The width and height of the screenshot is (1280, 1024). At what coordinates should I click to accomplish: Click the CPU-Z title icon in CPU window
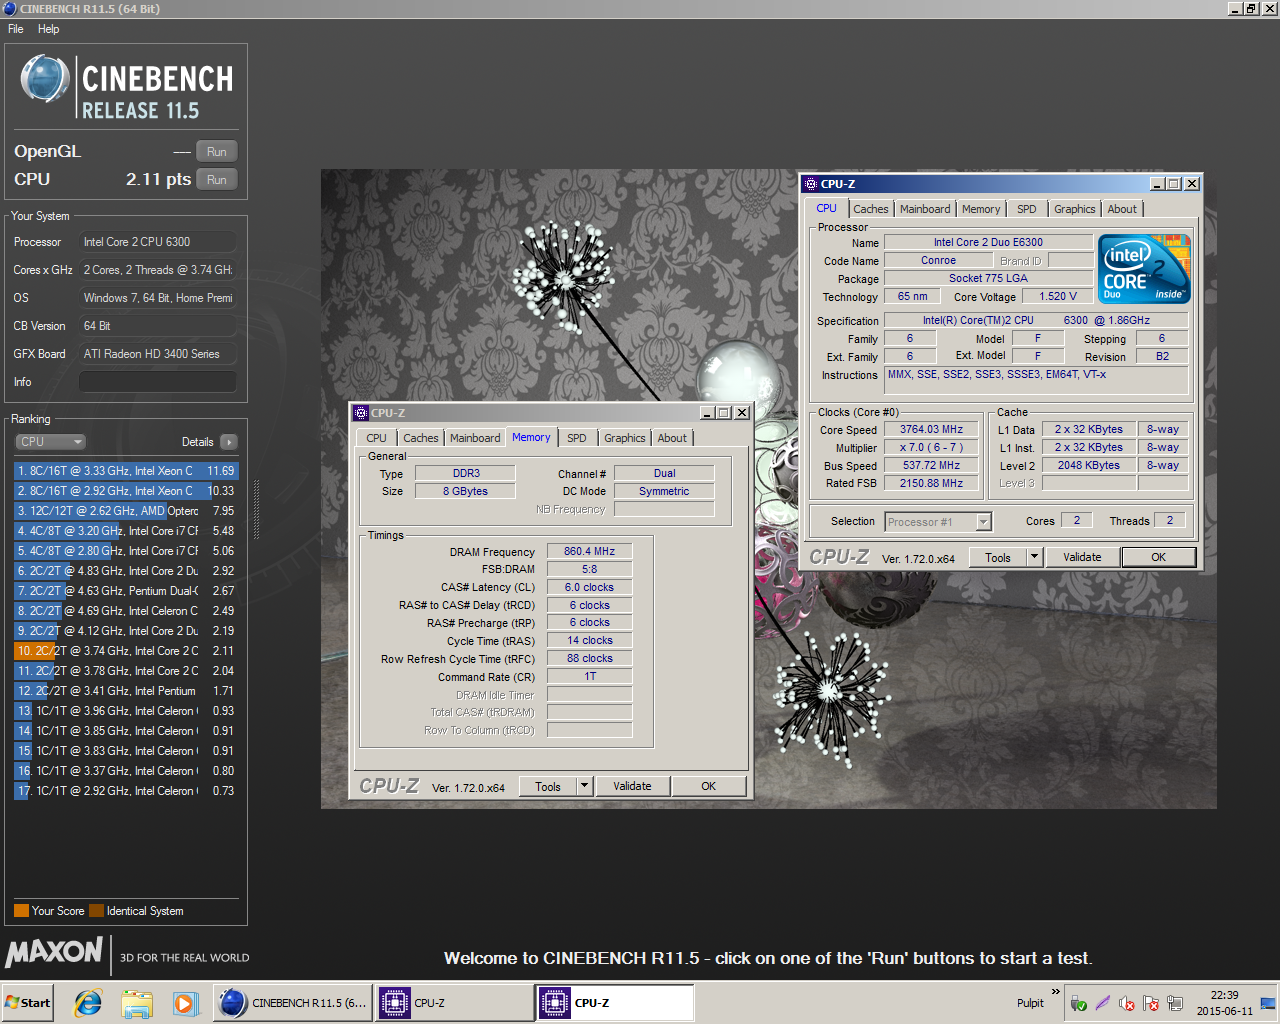tap(811, 184)
